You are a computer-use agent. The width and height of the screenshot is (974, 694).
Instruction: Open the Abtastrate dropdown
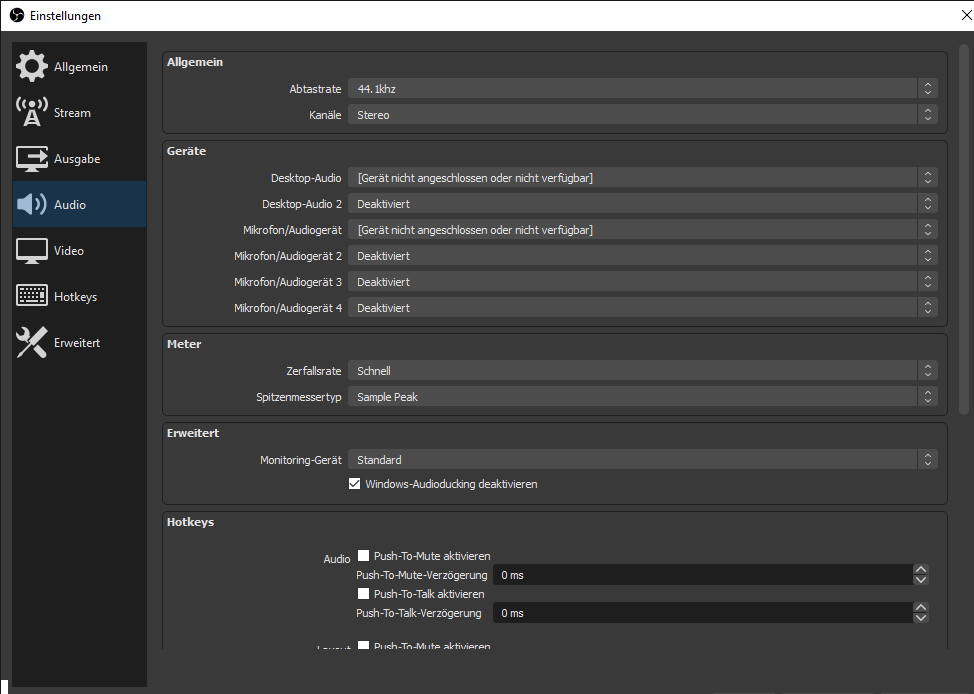[642, 89]
